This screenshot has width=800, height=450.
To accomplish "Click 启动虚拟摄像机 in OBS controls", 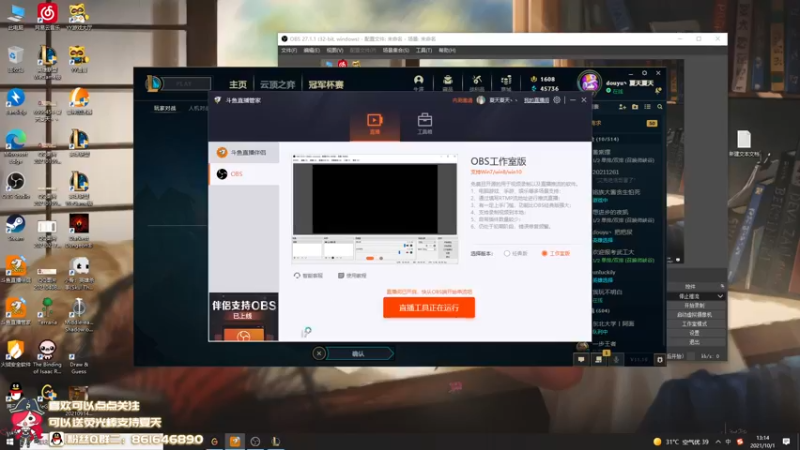I will coord(694,315).
